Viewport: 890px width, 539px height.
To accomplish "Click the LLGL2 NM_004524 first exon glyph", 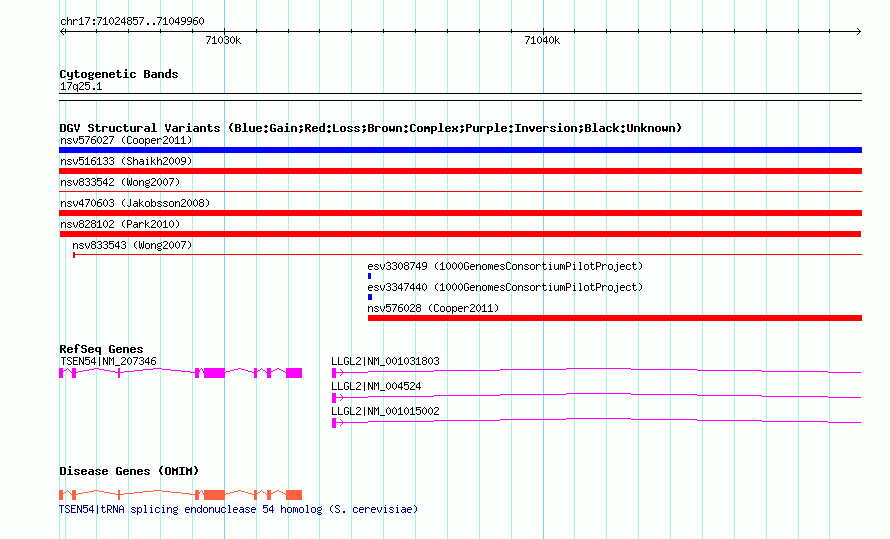I will 334,398.
